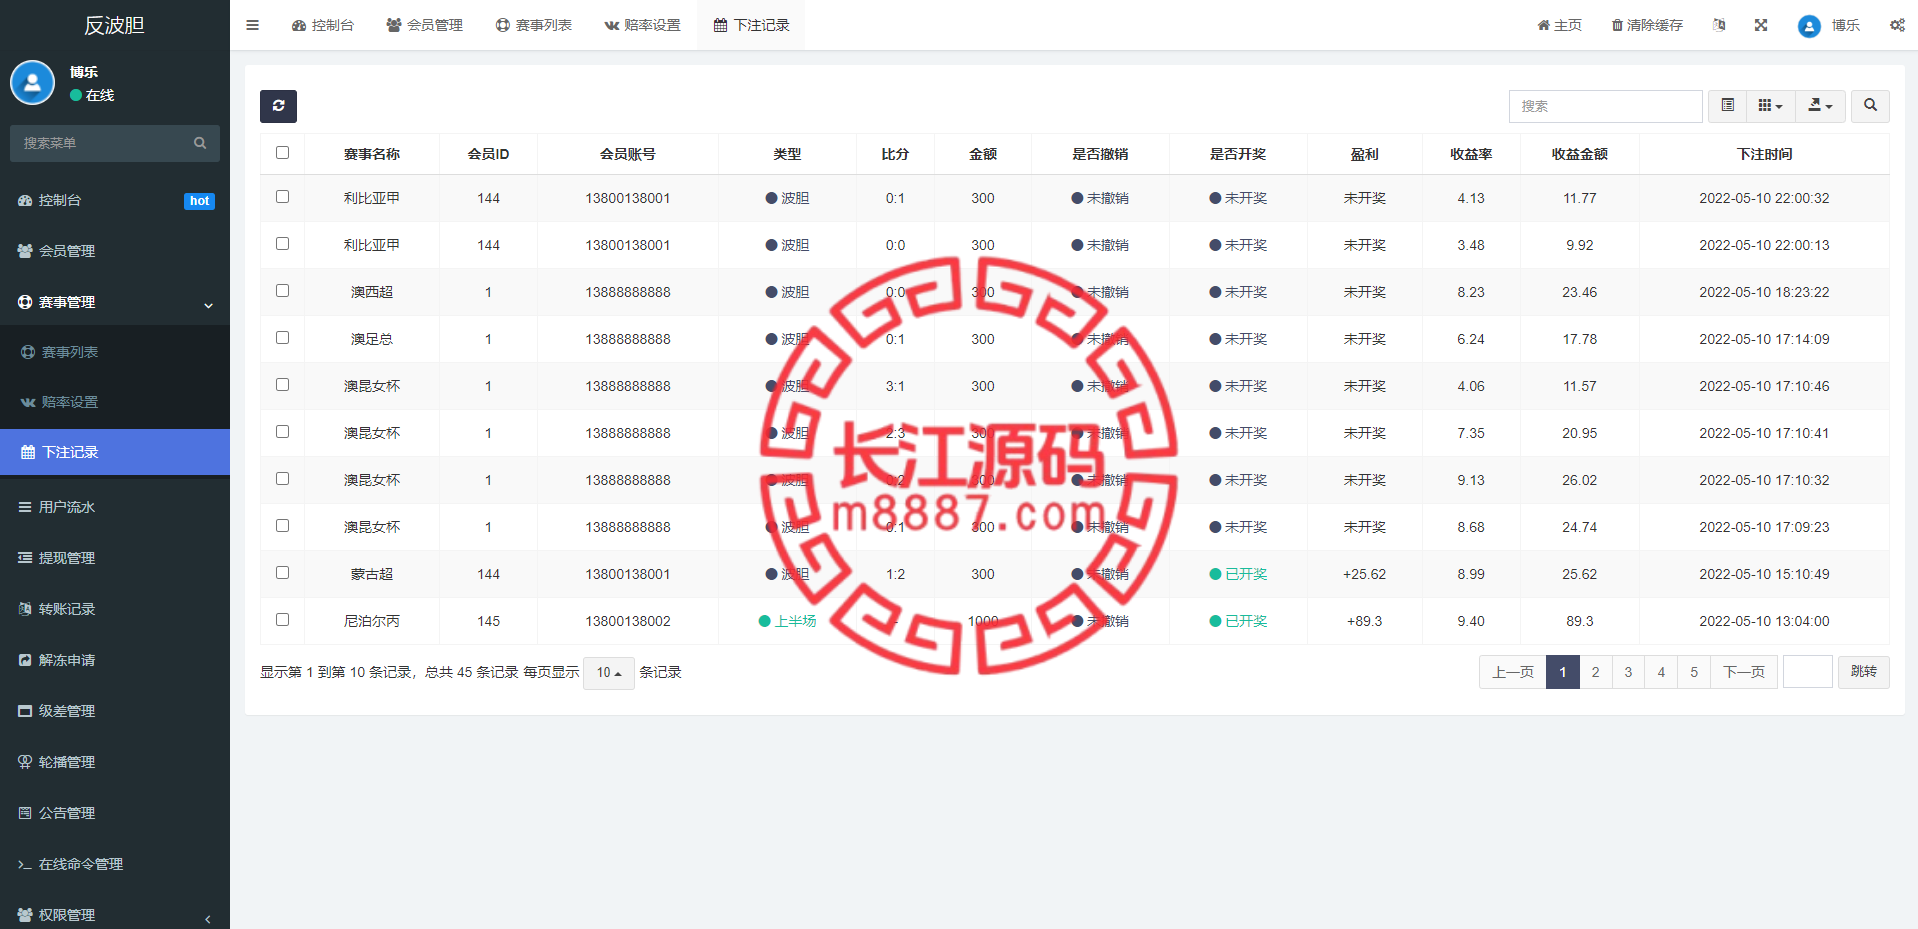Open the page size 10 dropdown

click(x=608, y=673)
